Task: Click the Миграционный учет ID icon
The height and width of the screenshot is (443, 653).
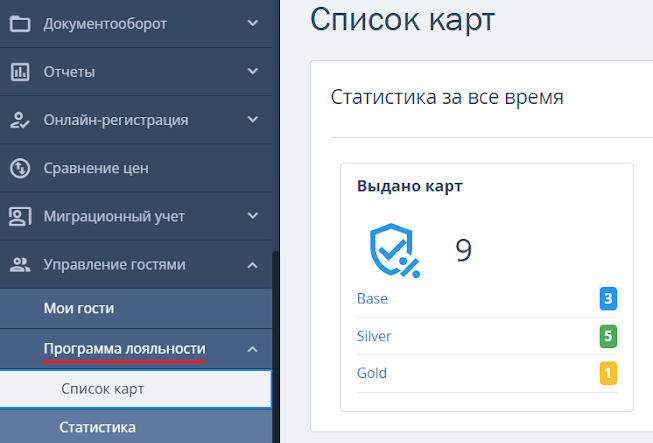Action: coord(20,216)
